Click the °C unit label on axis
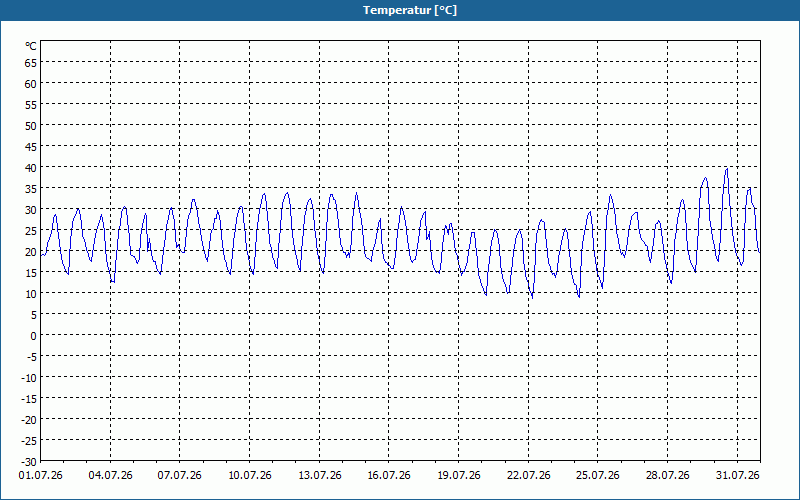800x500 pixels. pyautogui.click(x=31, y=46)
